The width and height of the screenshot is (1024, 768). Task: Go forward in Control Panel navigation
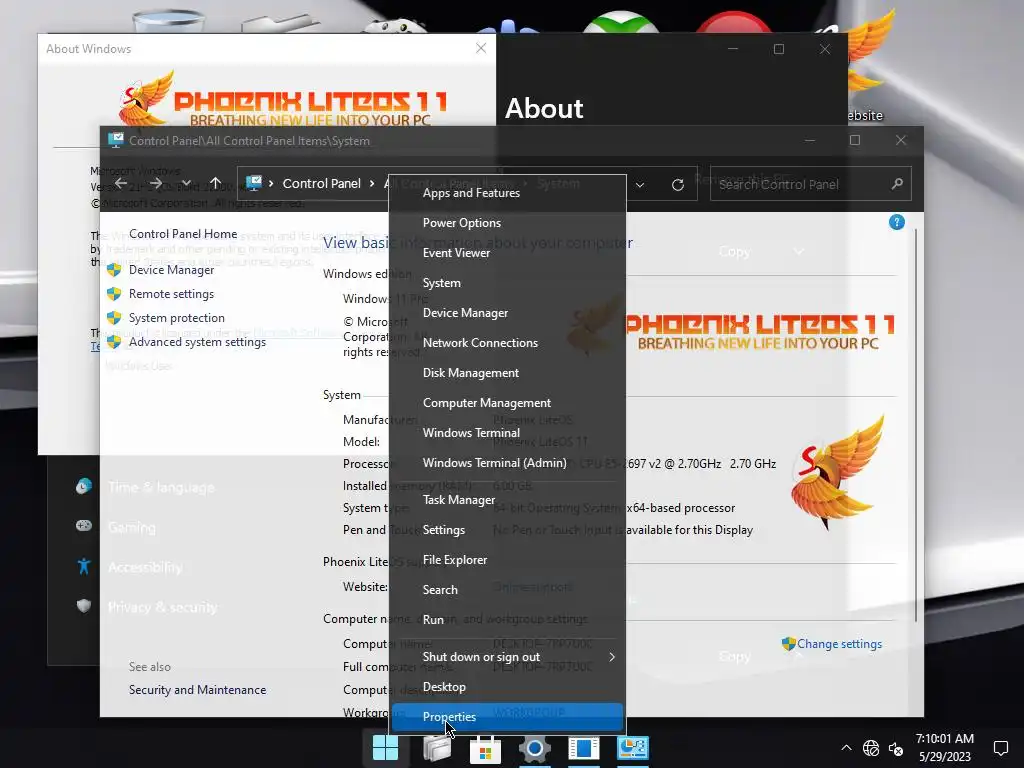click(155, 184)
